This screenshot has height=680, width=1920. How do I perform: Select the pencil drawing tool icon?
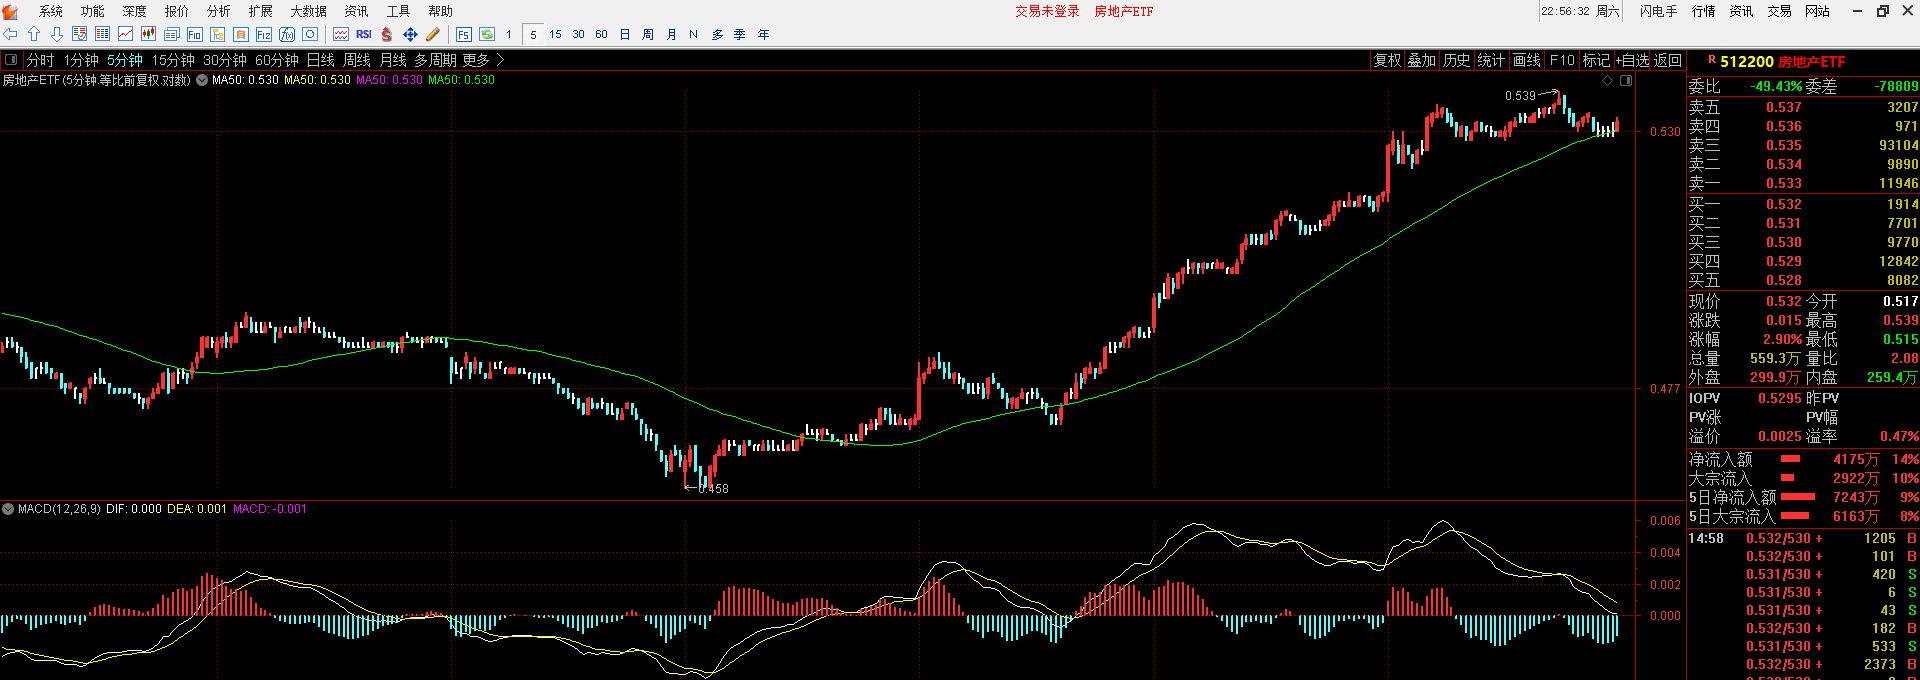[433, 34]
